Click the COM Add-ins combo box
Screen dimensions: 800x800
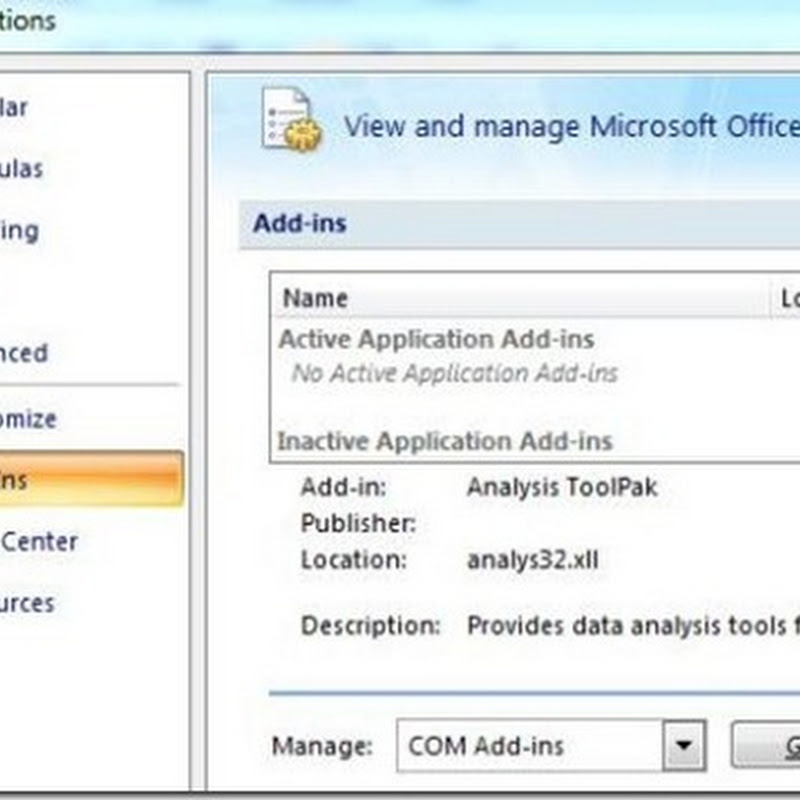(530, 746)
